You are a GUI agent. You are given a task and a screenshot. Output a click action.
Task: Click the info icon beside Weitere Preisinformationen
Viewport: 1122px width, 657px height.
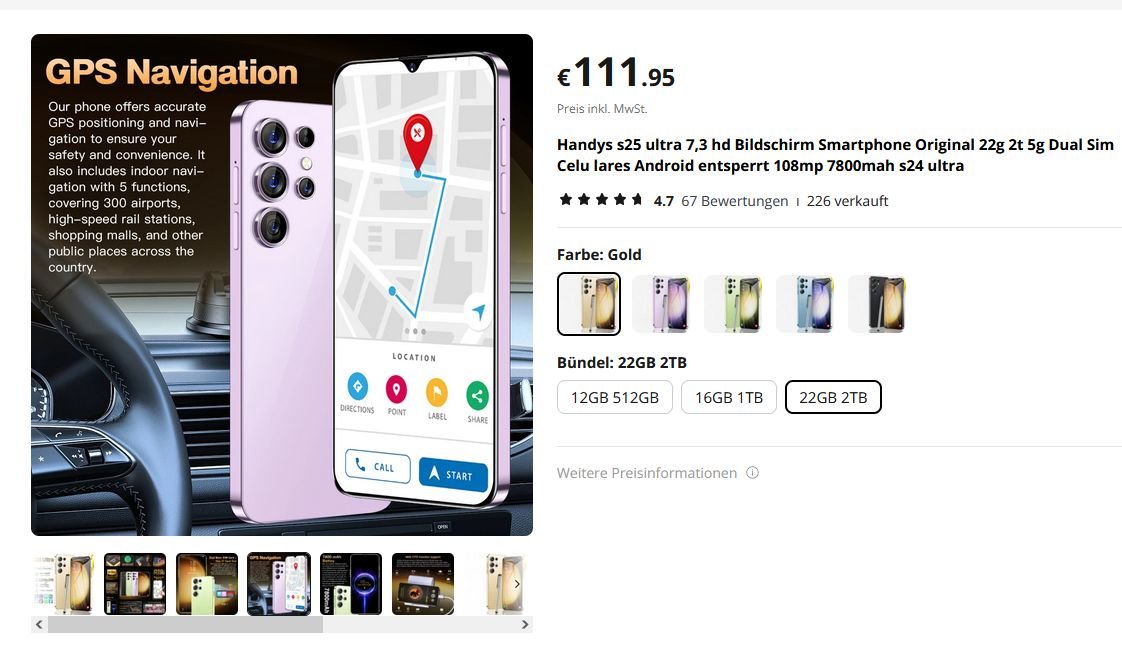(x=752, y=472)
